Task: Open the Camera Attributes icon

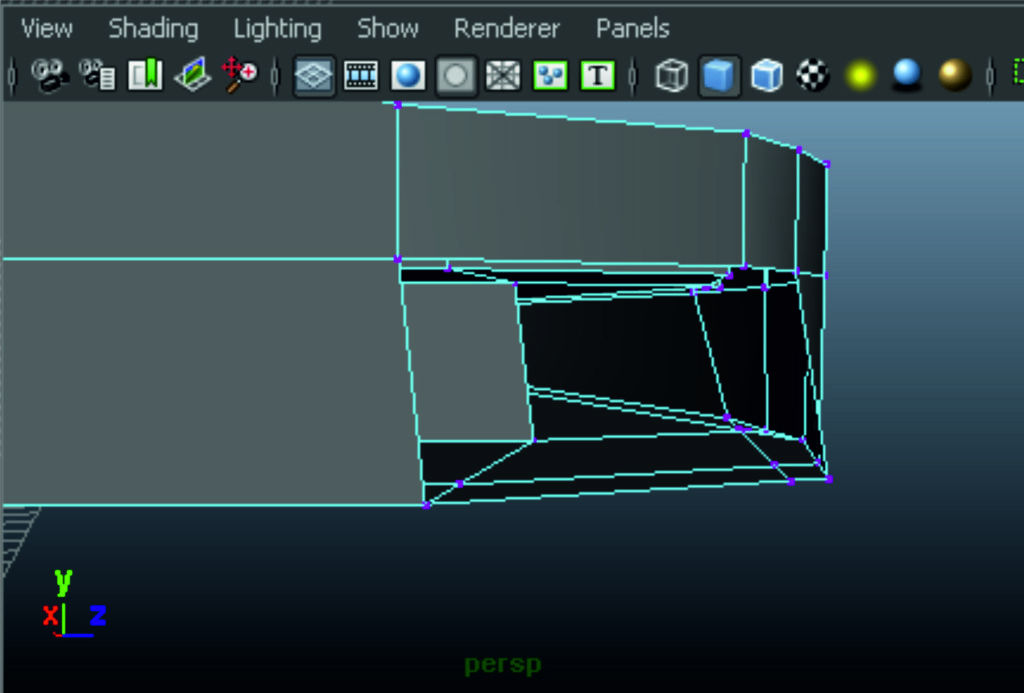Action: pyautogui.click(x=97, y=76)
